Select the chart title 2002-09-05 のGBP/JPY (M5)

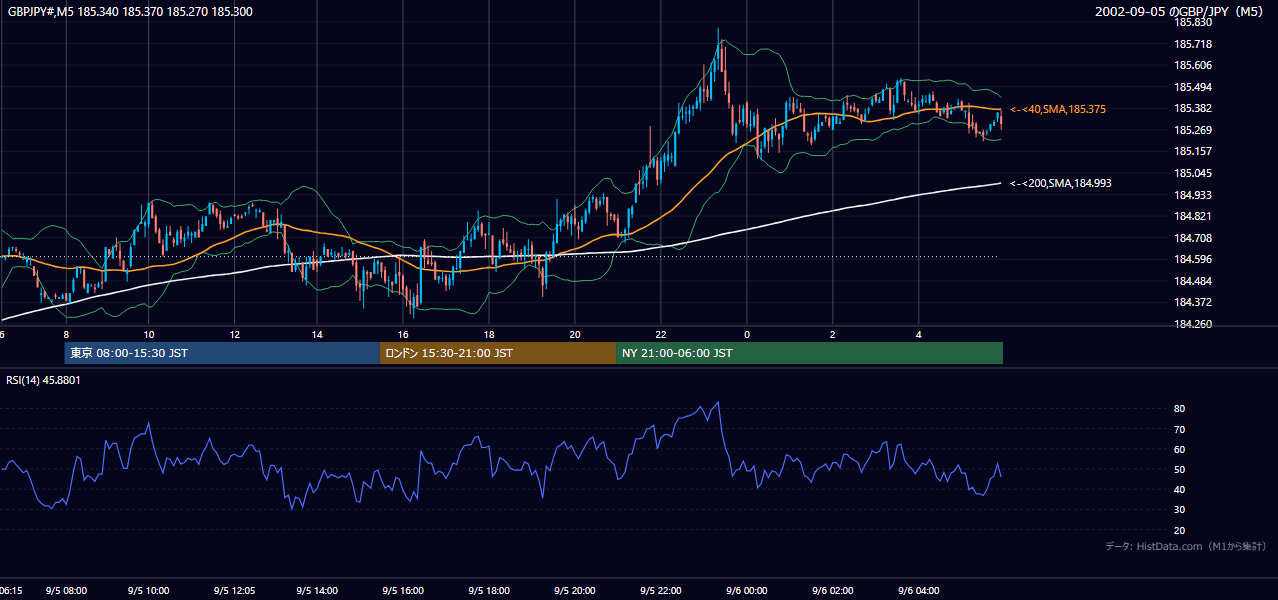(x=1180, y=11)
